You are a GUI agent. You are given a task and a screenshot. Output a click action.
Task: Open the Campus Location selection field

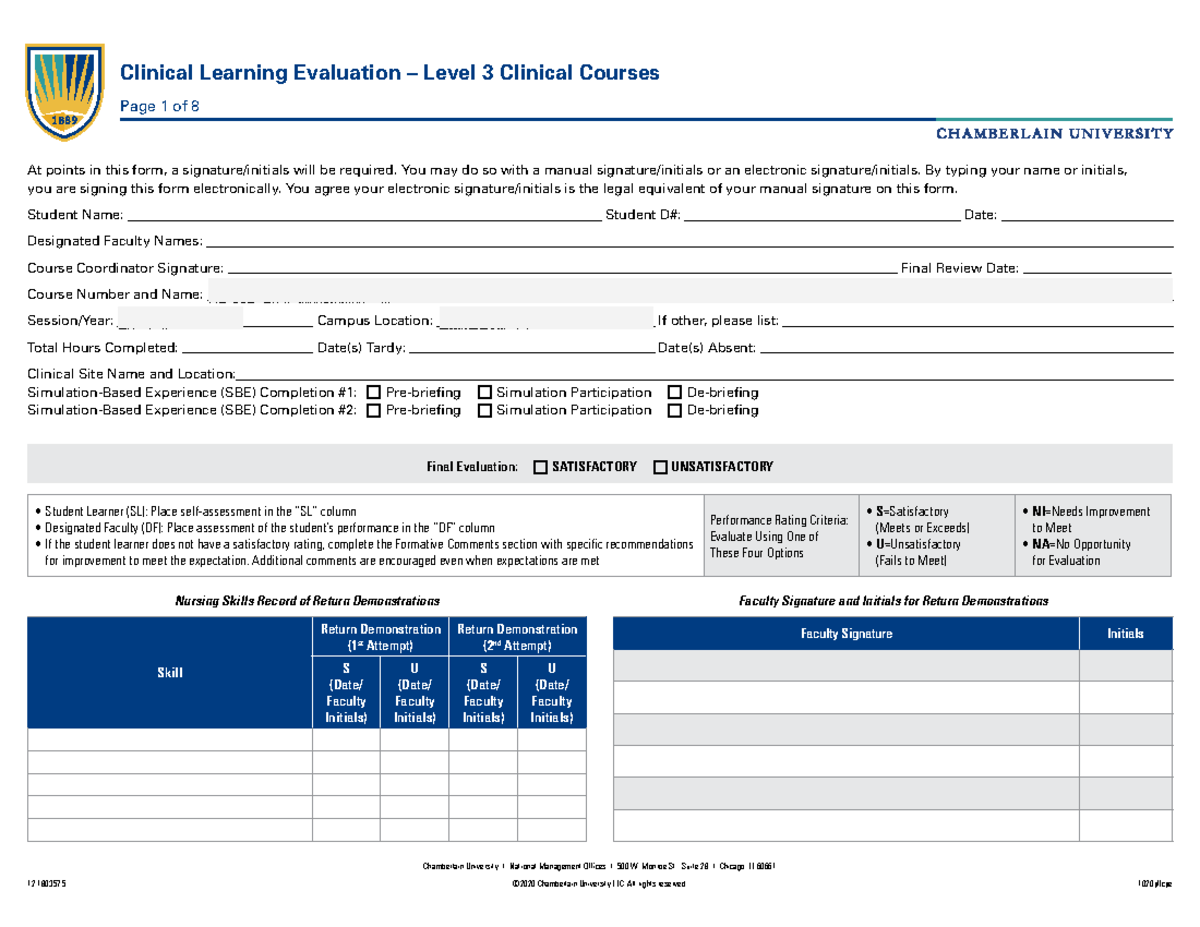coord(545,318)
